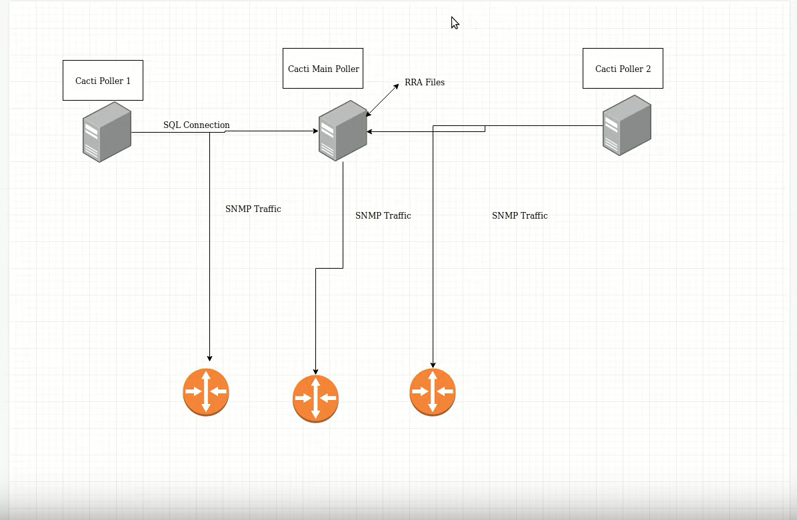Viewport: 797px width, 520px height.
Task: Select the leftmost orange router icon
Action: 206,391
